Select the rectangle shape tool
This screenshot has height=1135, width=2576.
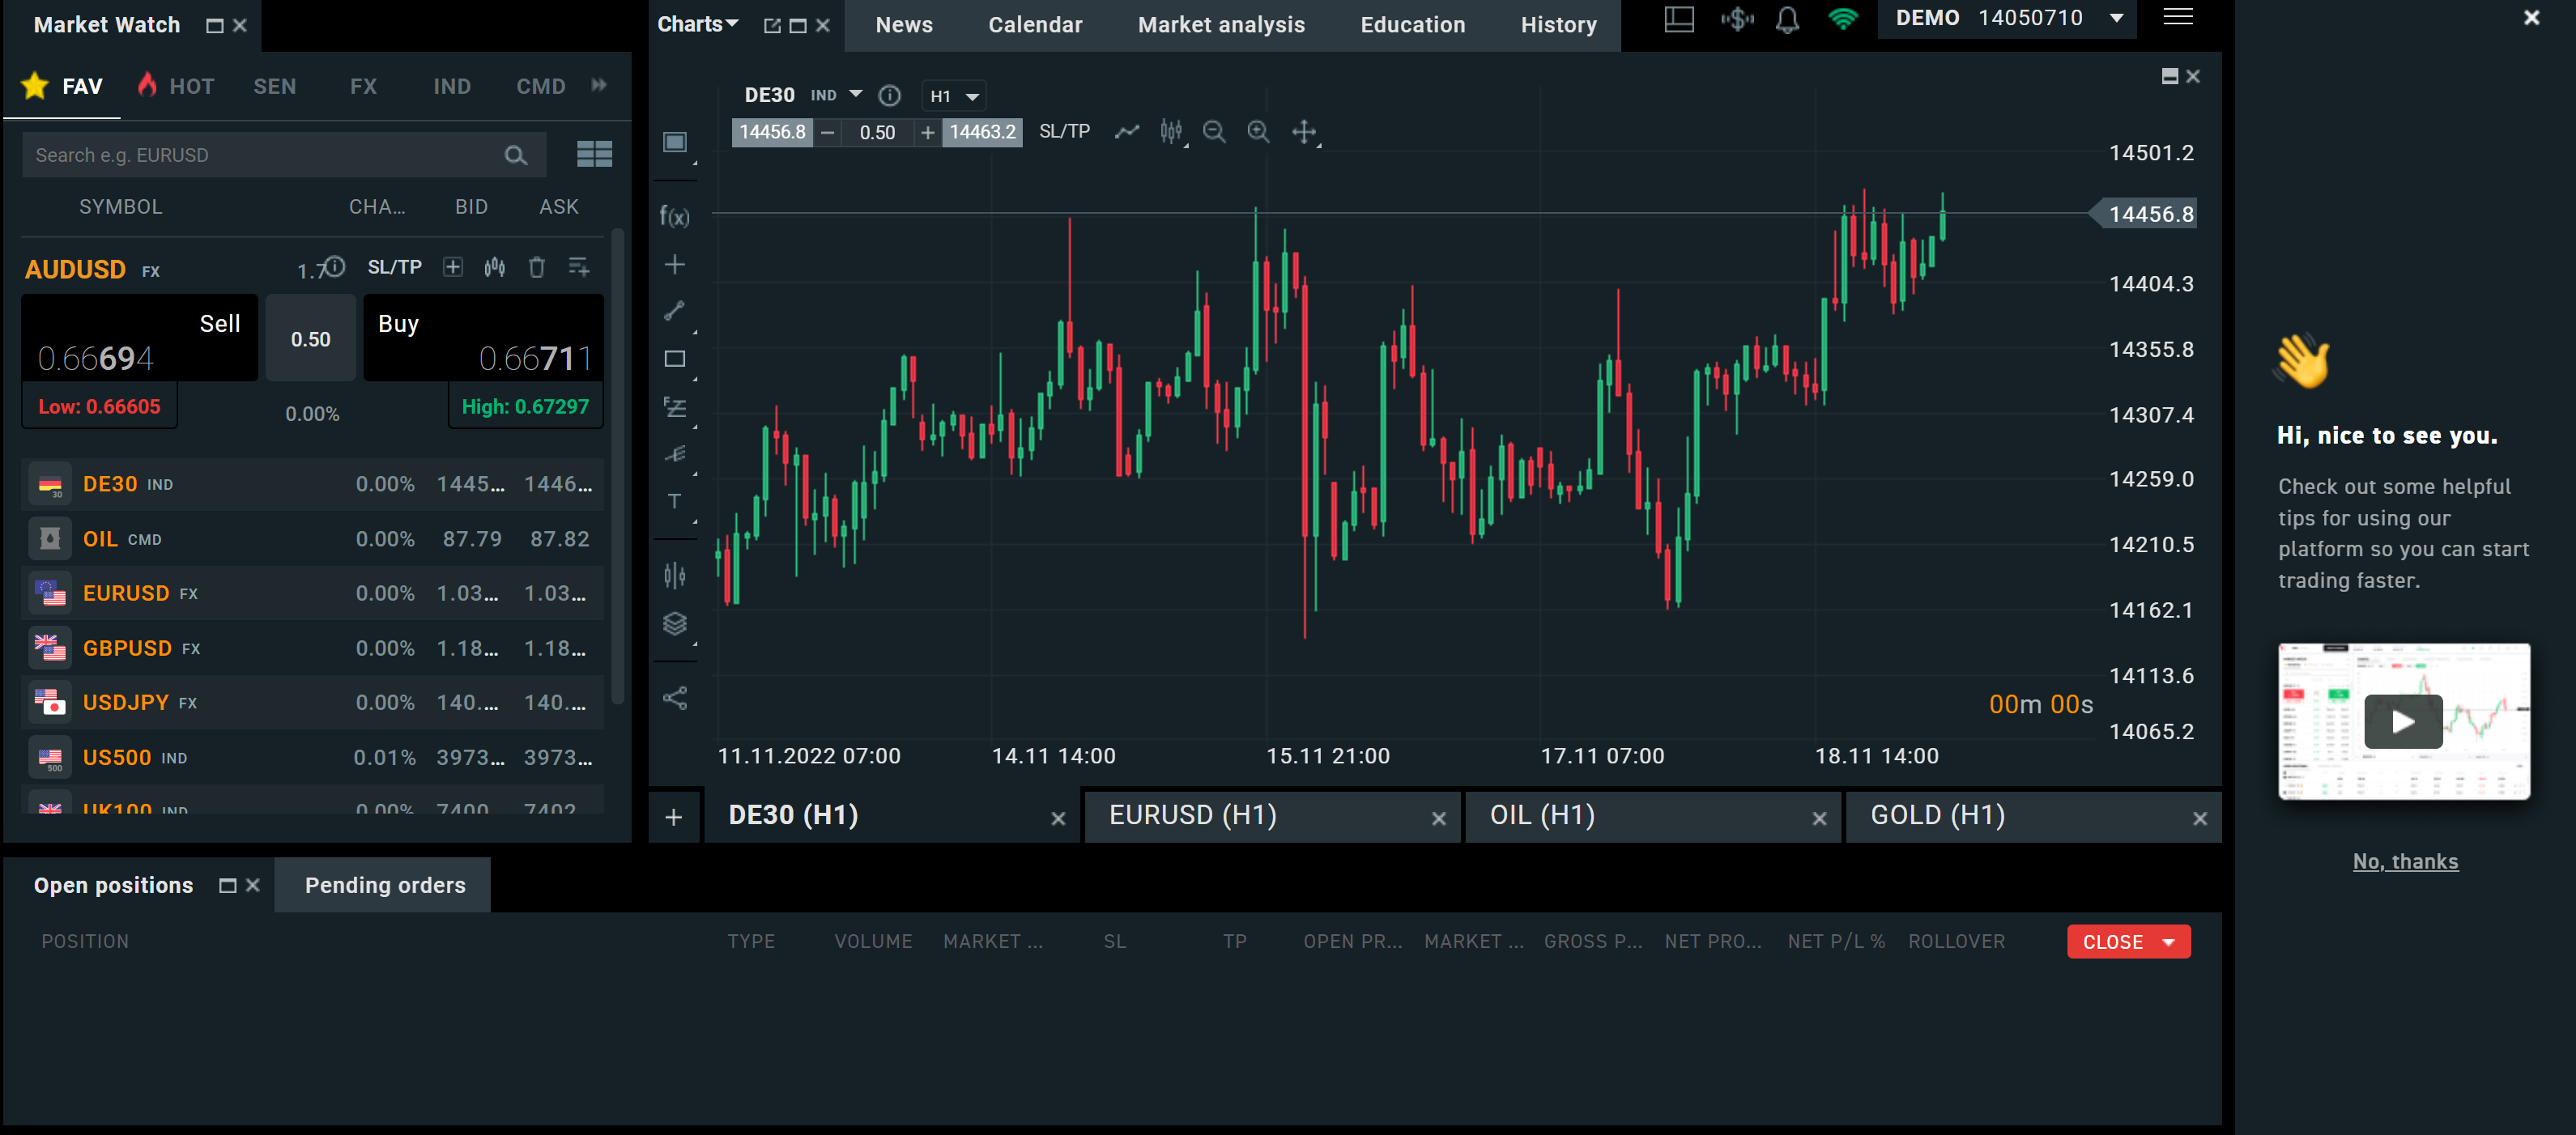point(675,359)
